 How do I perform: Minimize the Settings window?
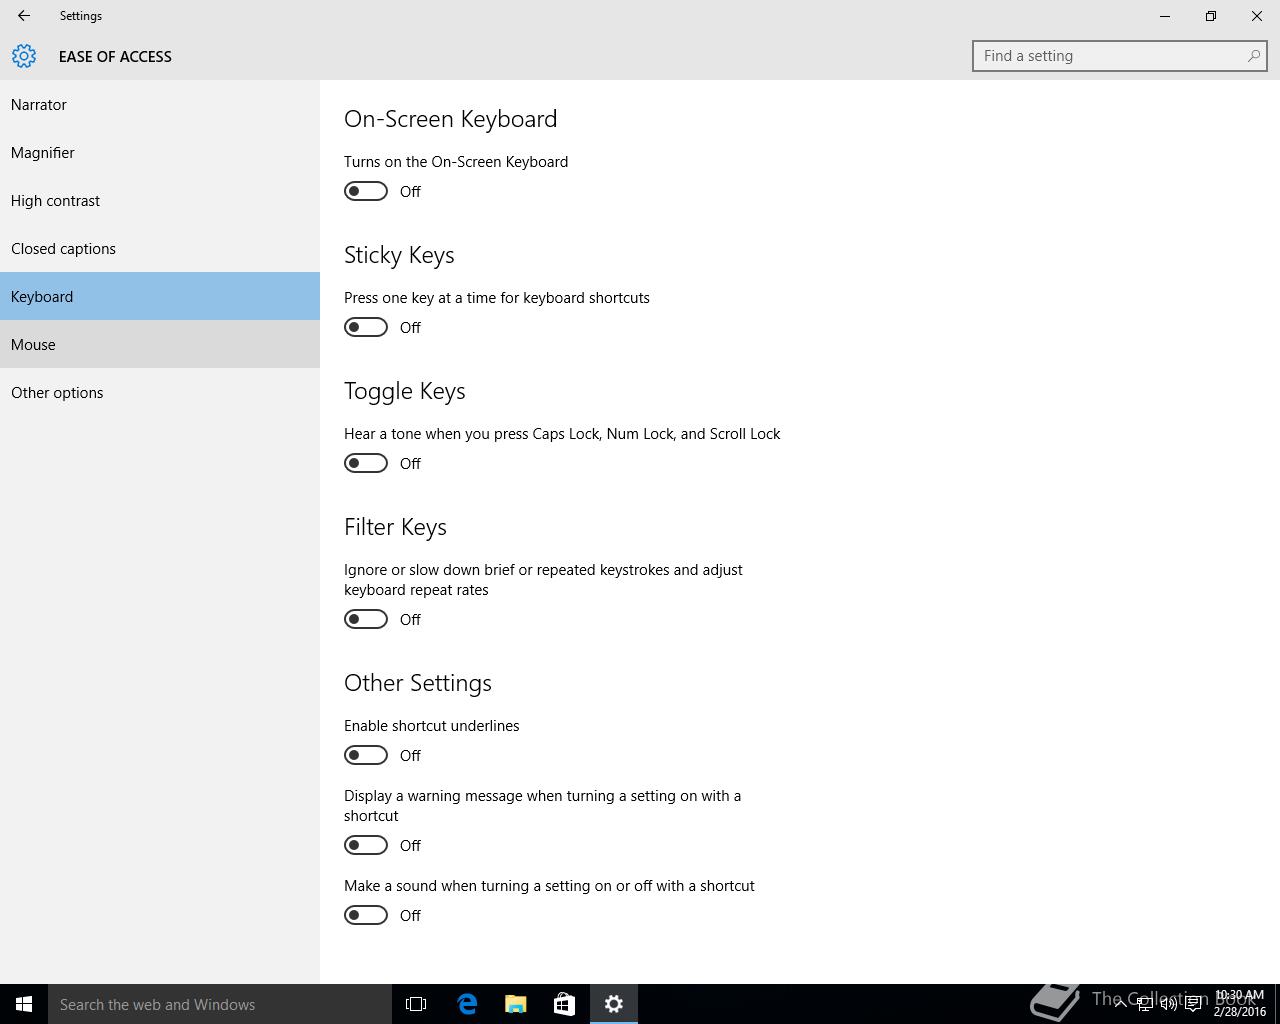coord(1165,16)
